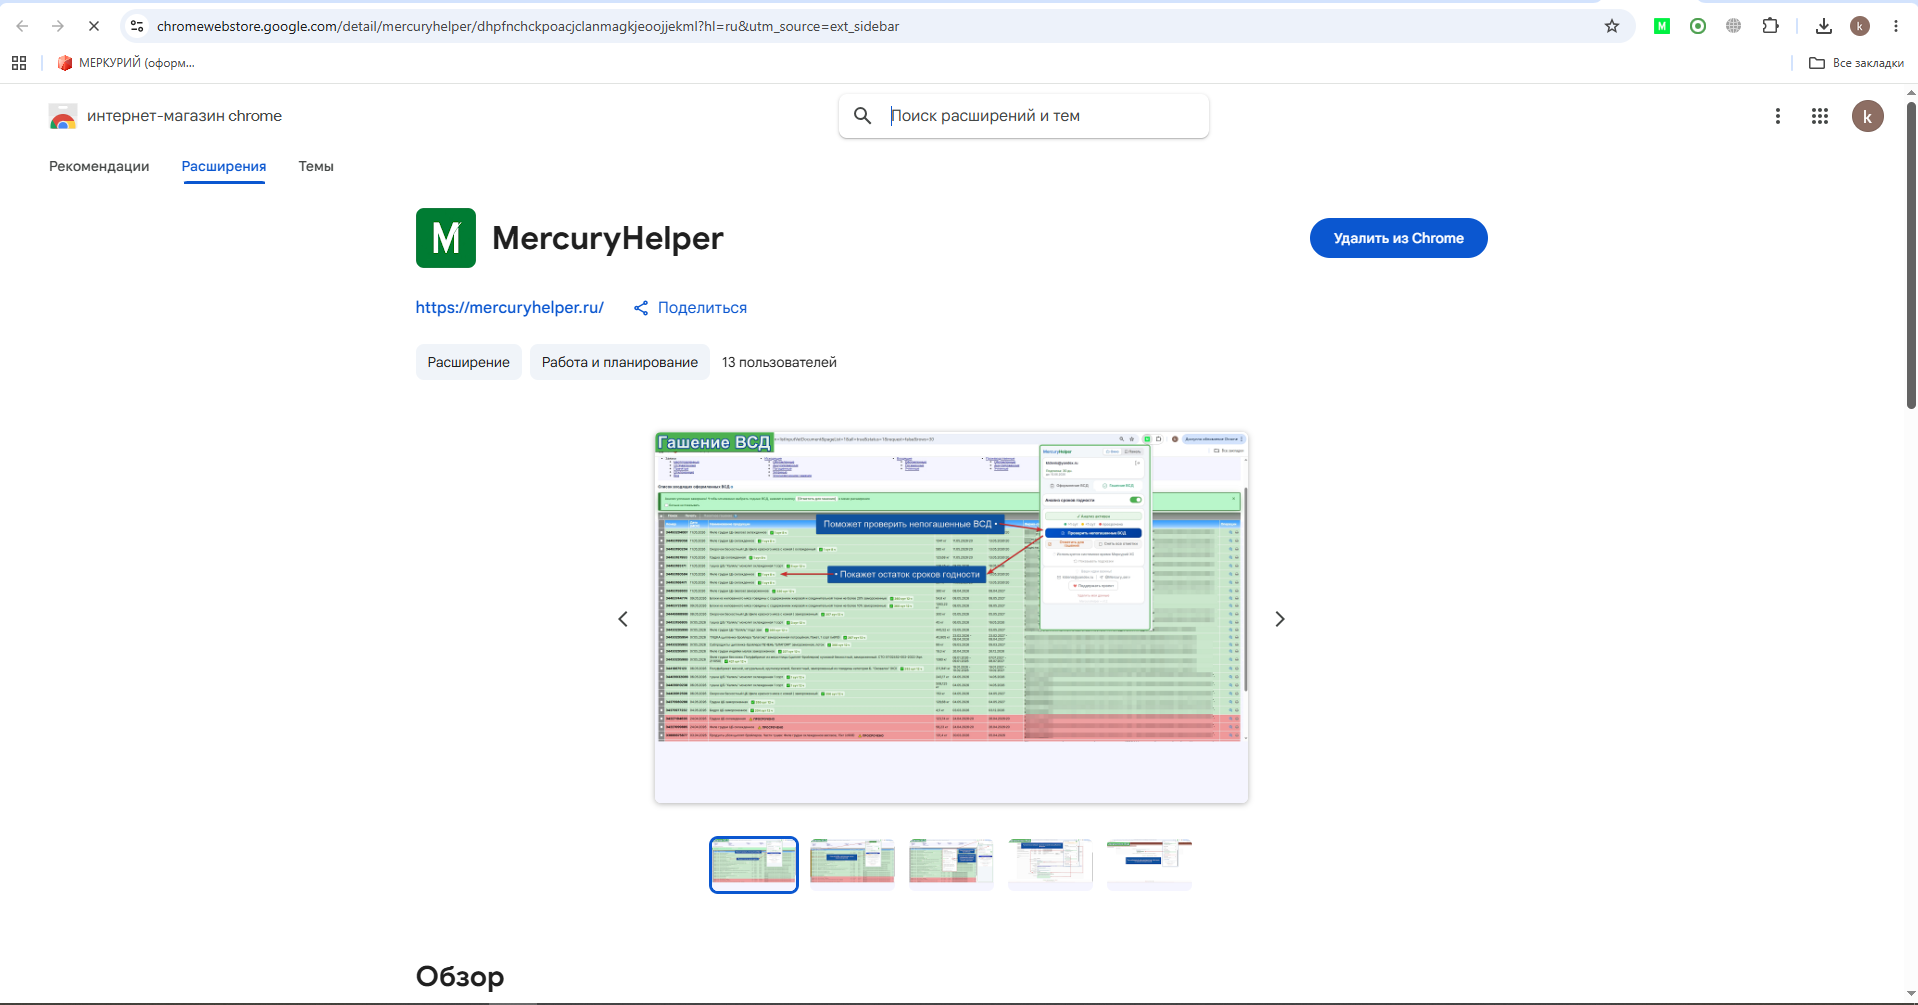Screen dimensions: 1918x1005
Task: Click the search magnifier icon
Action: pos(862,116)
